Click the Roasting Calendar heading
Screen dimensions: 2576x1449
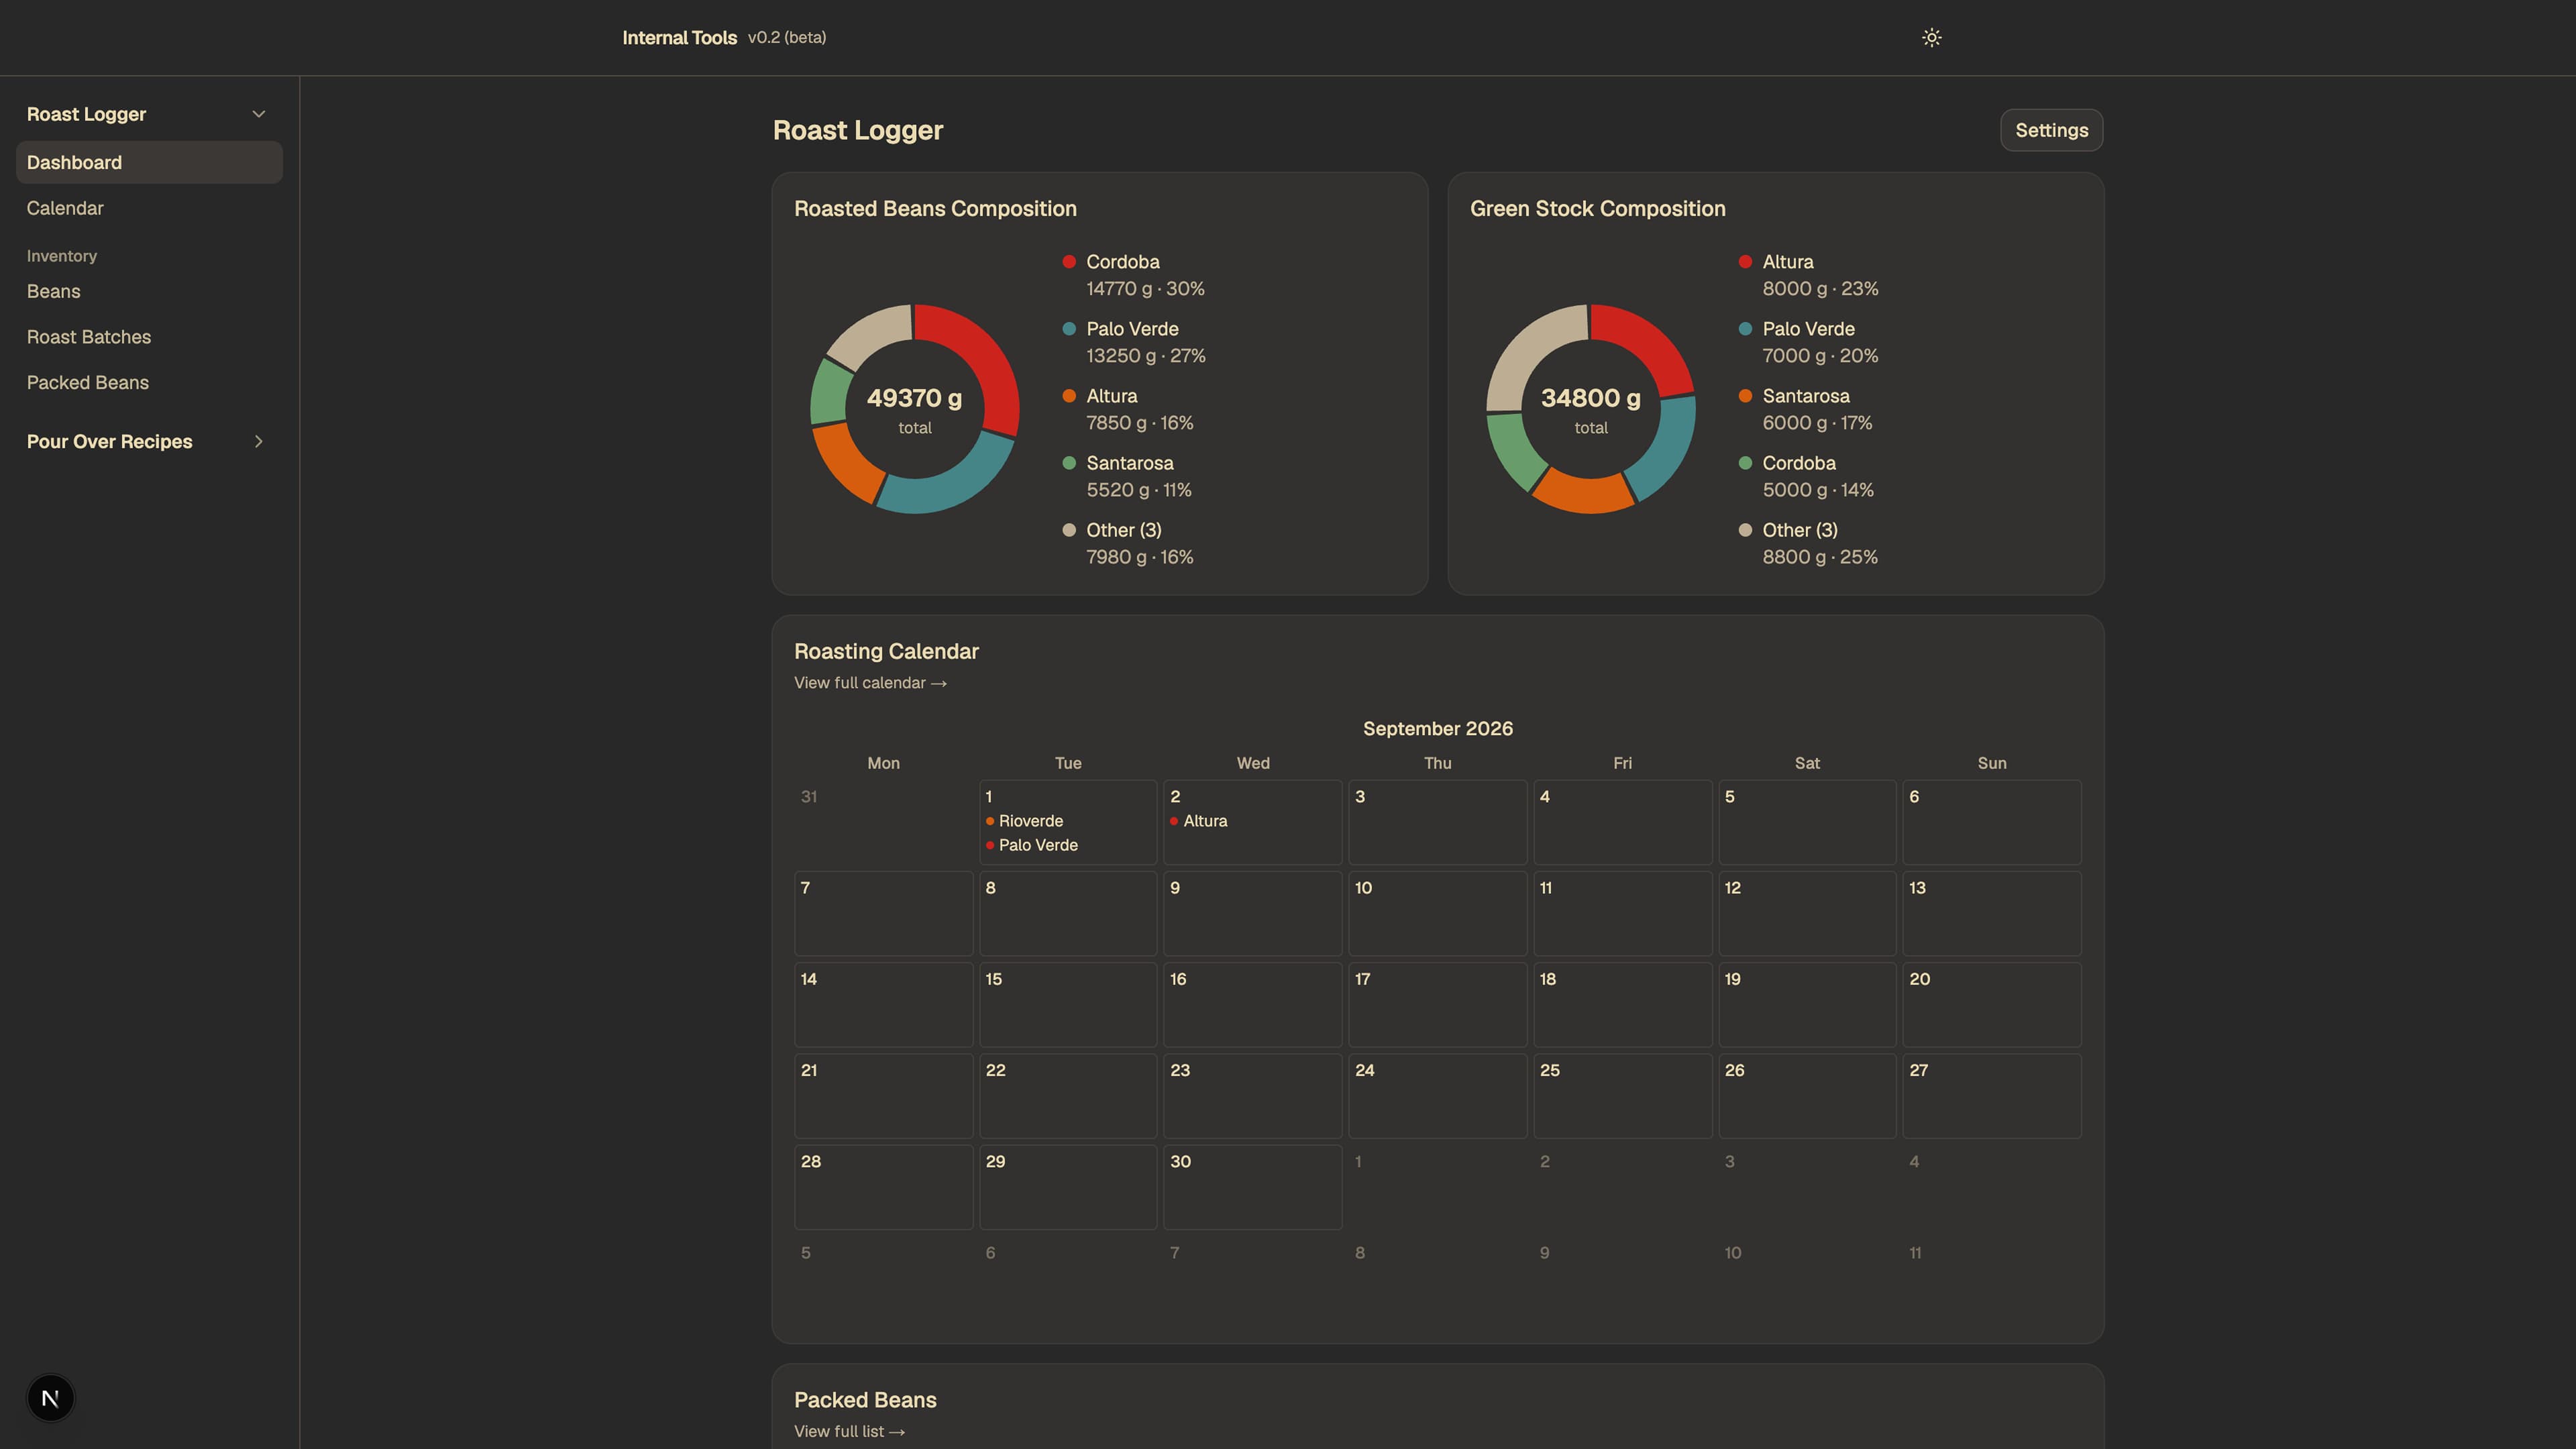(x=886, y=651)
